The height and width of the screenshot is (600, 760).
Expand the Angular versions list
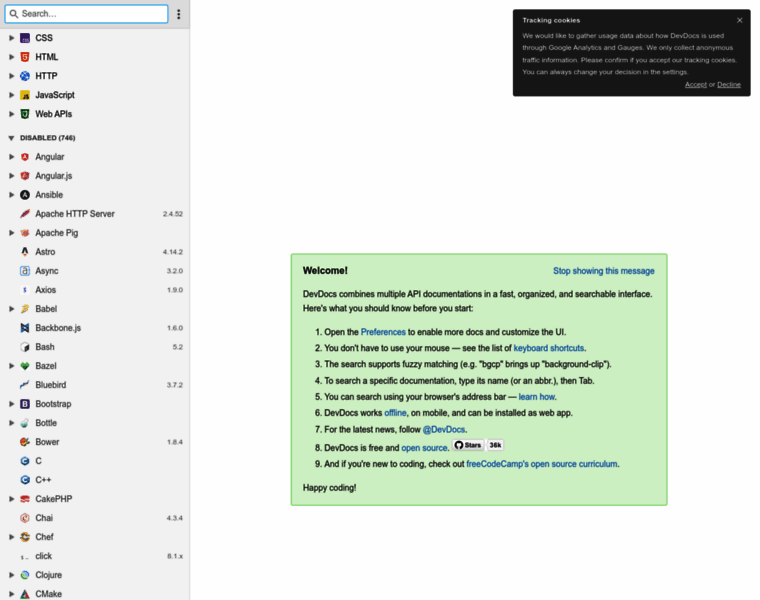[x=11, y=157]
